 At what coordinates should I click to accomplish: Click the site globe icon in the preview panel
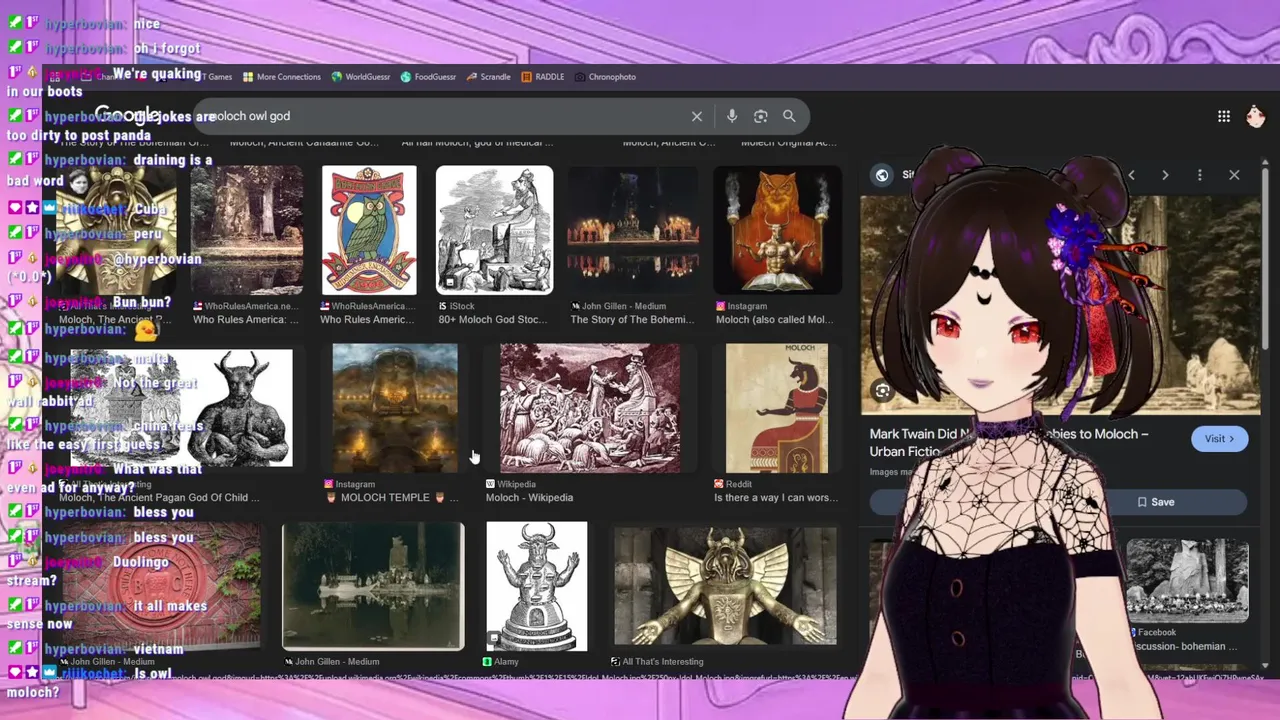click(x=882, y=175)
